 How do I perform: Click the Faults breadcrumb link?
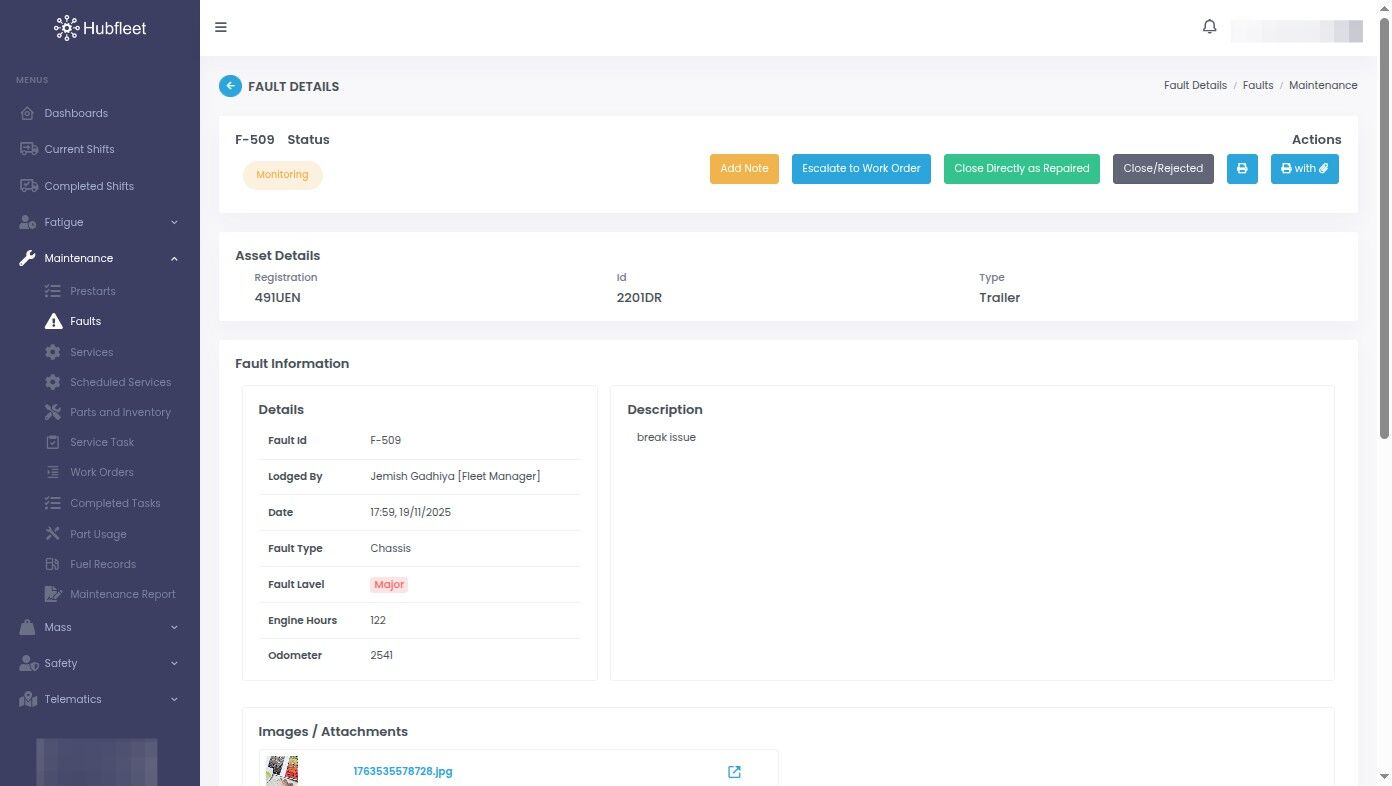tap(1258, 85)
